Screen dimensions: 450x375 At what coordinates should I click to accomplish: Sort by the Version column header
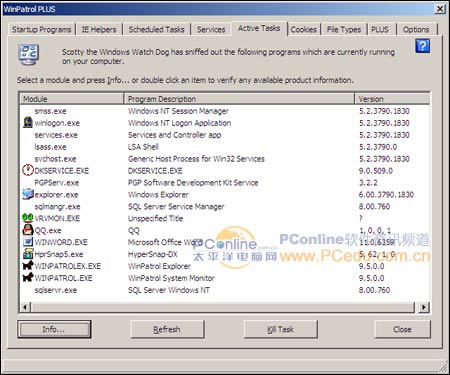tap(392, 99)
